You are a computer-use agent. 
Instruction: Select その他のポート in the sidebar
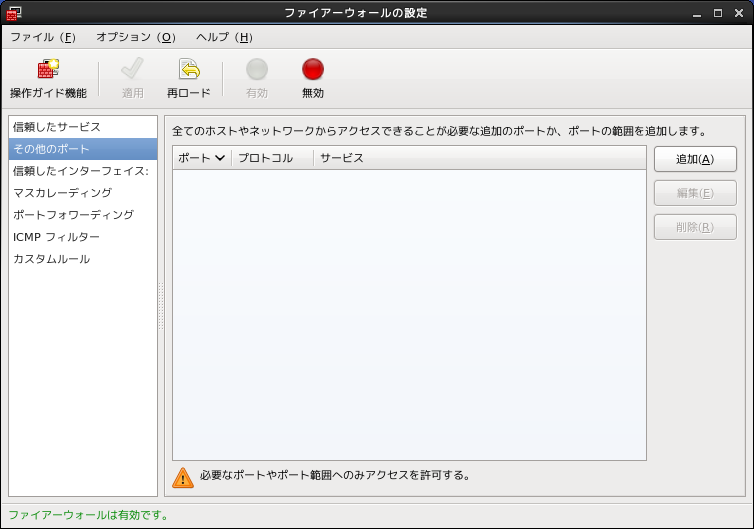[83, 149]
